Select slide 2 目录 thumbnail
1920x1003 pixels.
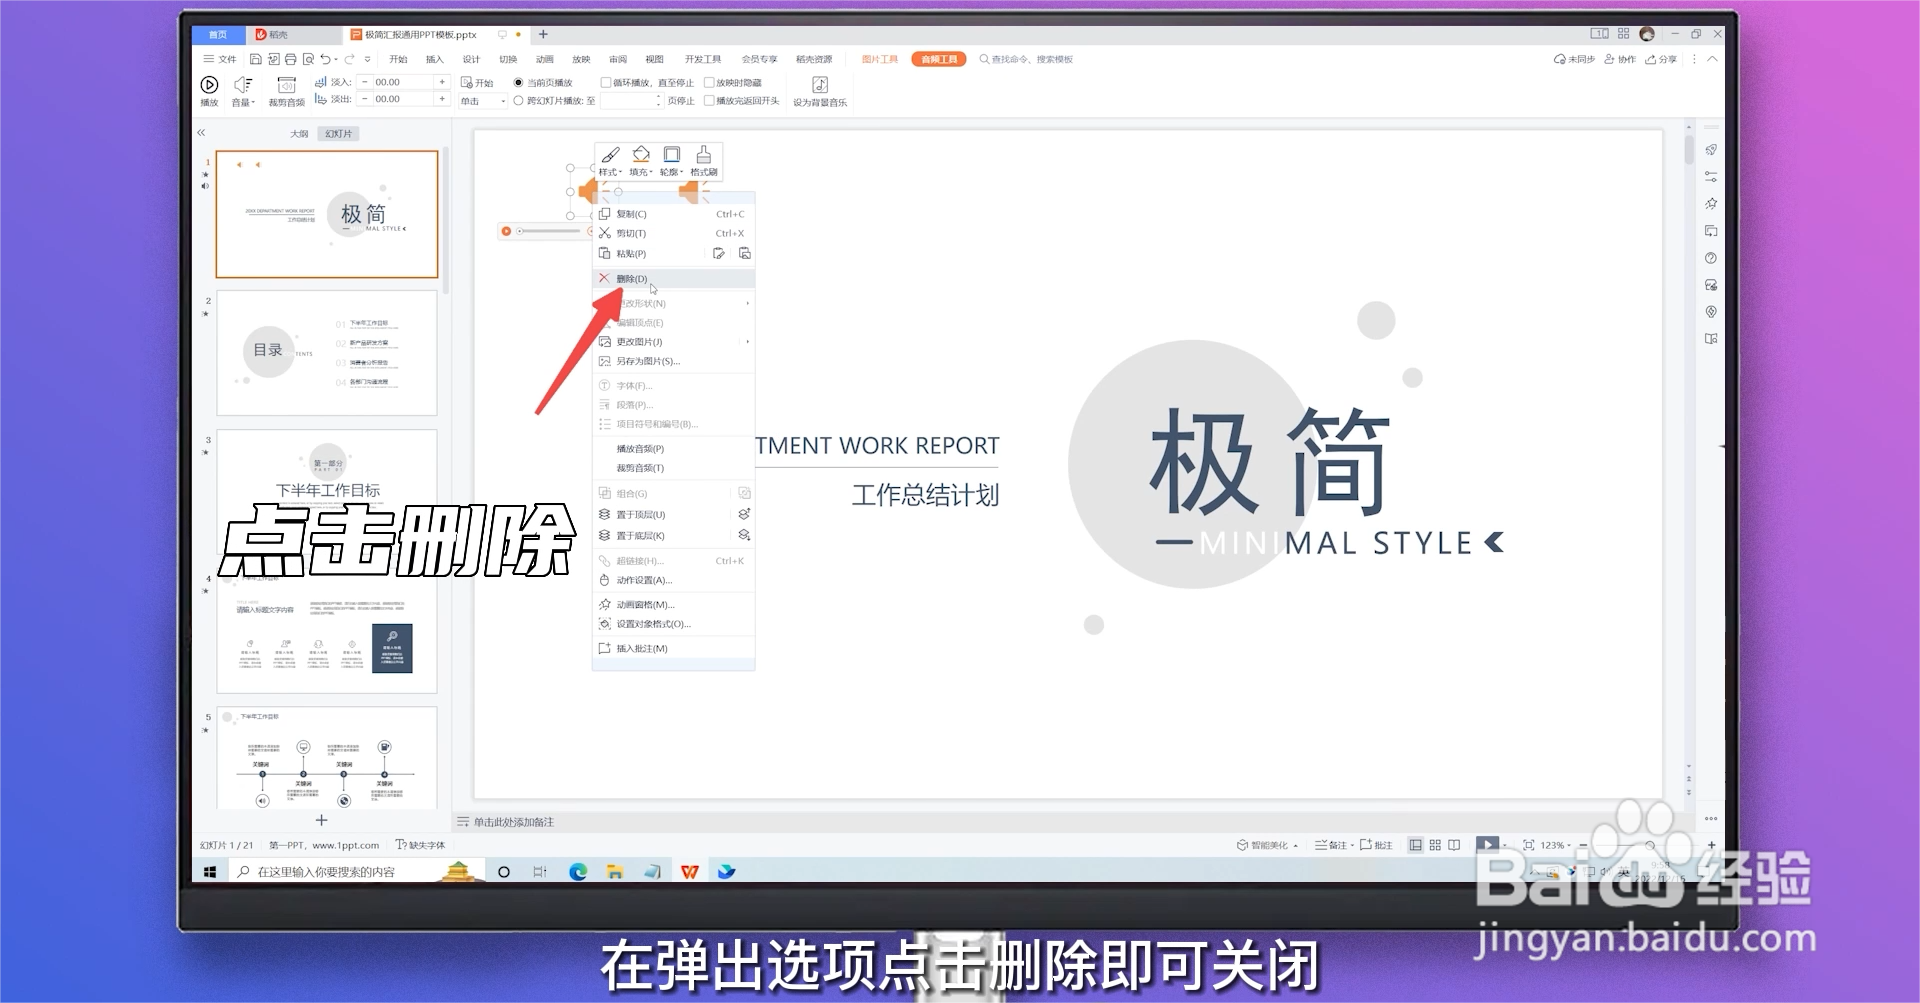point(327,353)
